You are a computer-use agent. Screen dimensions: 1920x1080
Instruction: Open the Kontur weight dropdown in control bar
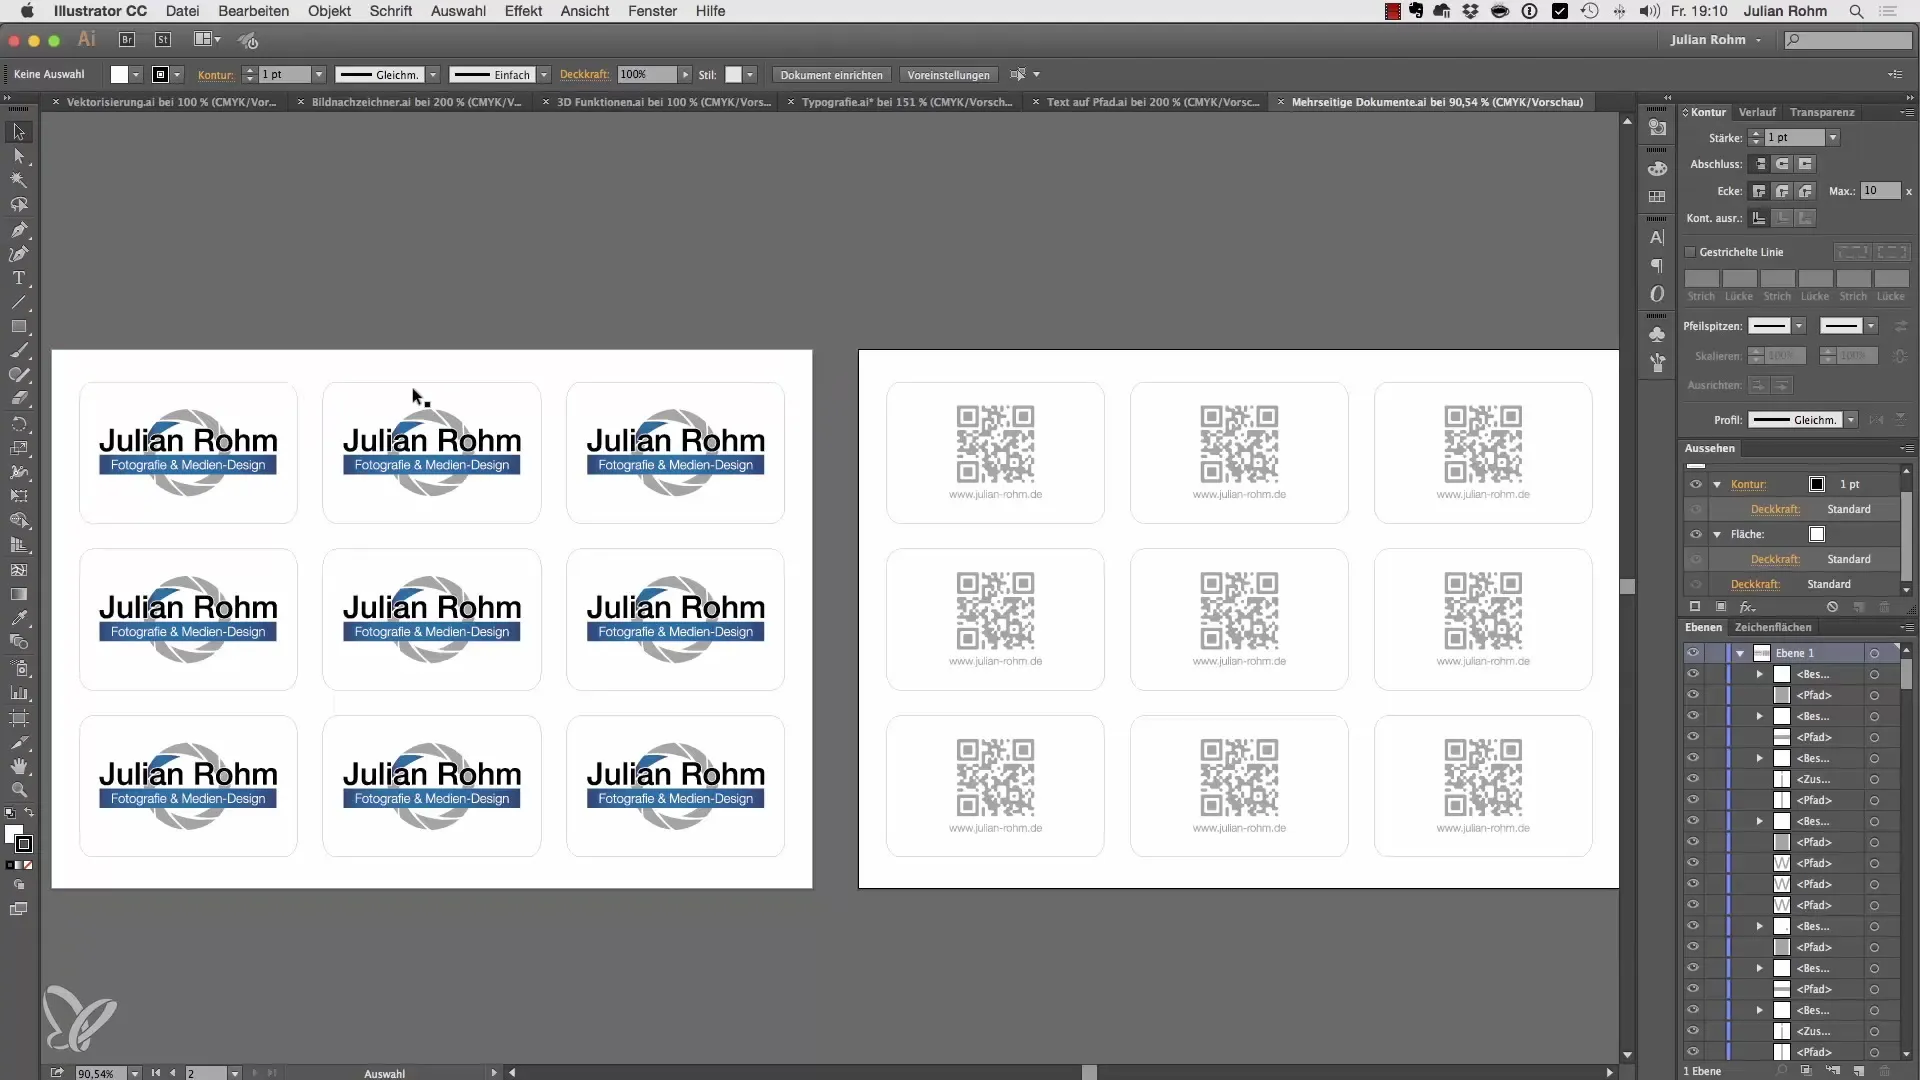pos(319,75)
